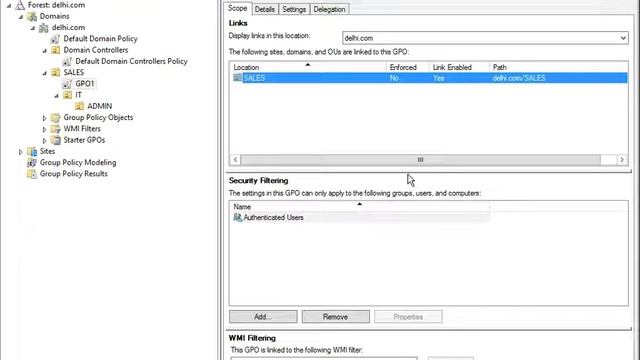Collapse the Domains node
640x360 pixels.
21,17
